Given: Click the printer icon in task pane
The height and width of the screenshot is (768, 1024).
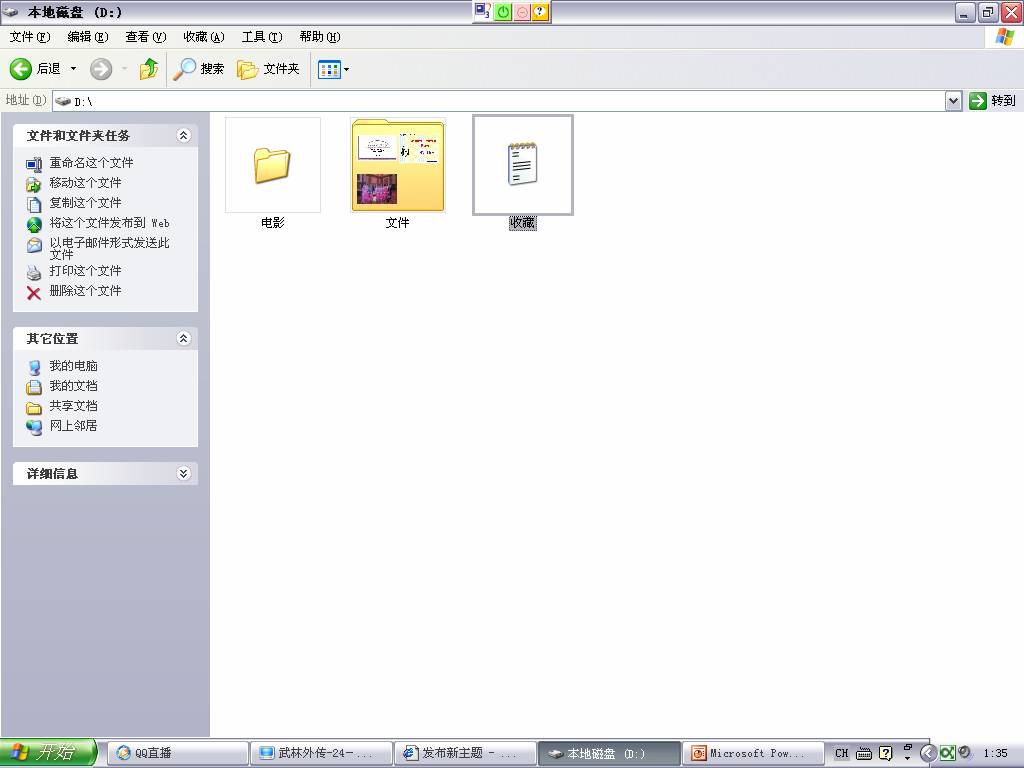Looking at the screenshot, I should pyautogui.click(x=34, y=272).
